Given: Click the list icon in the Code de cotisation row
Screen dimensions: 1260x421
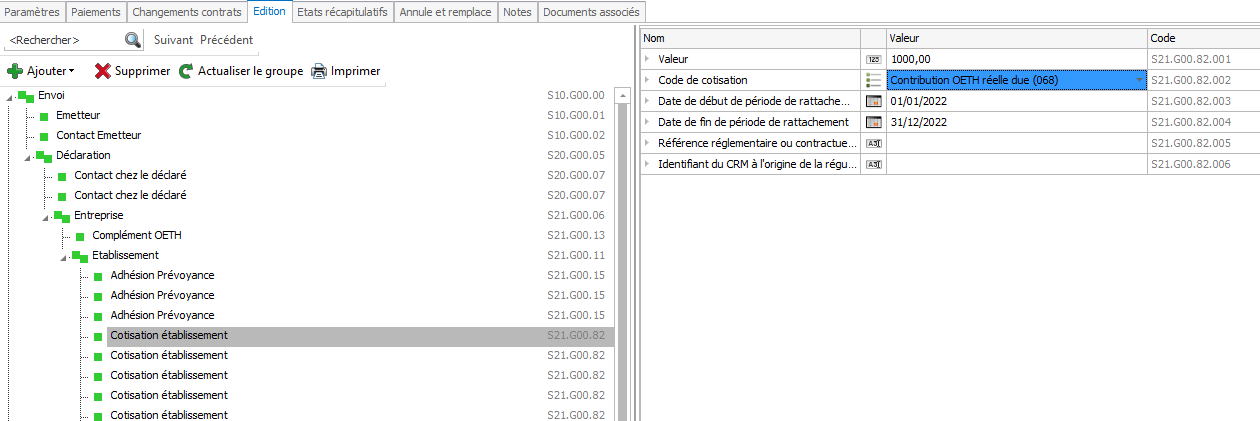Looking at the screenshot, I should tap(873, 80).
